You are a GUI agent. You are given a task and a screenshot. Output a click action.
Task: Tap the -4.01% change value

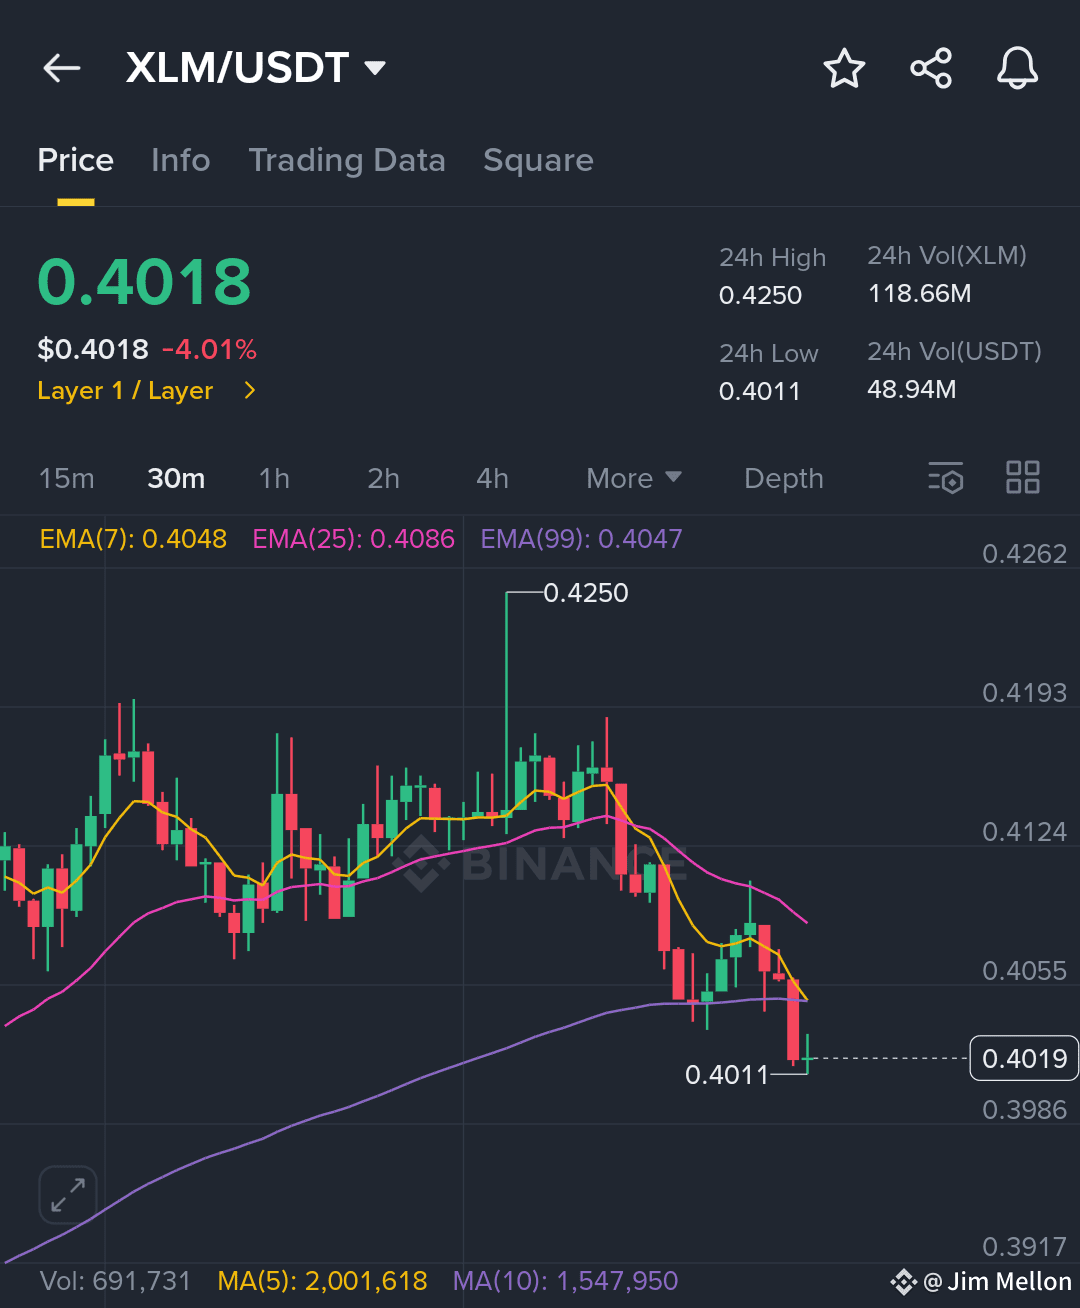coord(209,349)
